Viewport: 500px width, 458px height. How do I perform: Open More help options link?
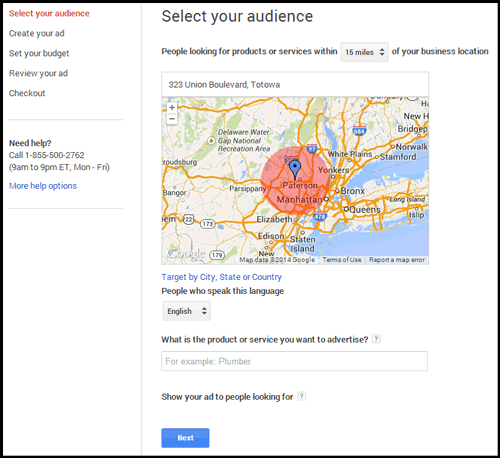tap(43, 186)
